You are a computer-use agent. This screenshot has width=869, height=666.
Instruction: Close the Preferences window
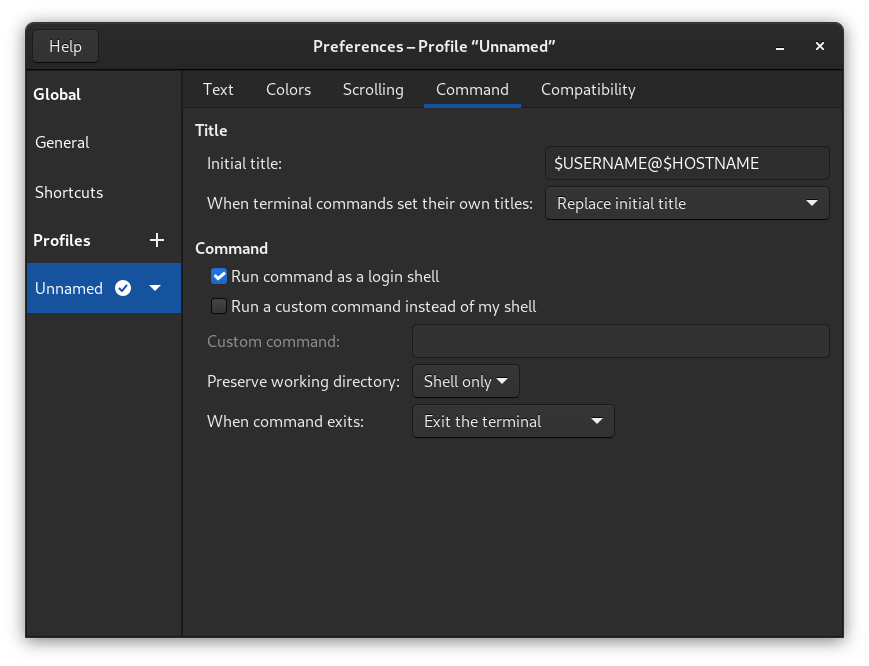(819, 46)
